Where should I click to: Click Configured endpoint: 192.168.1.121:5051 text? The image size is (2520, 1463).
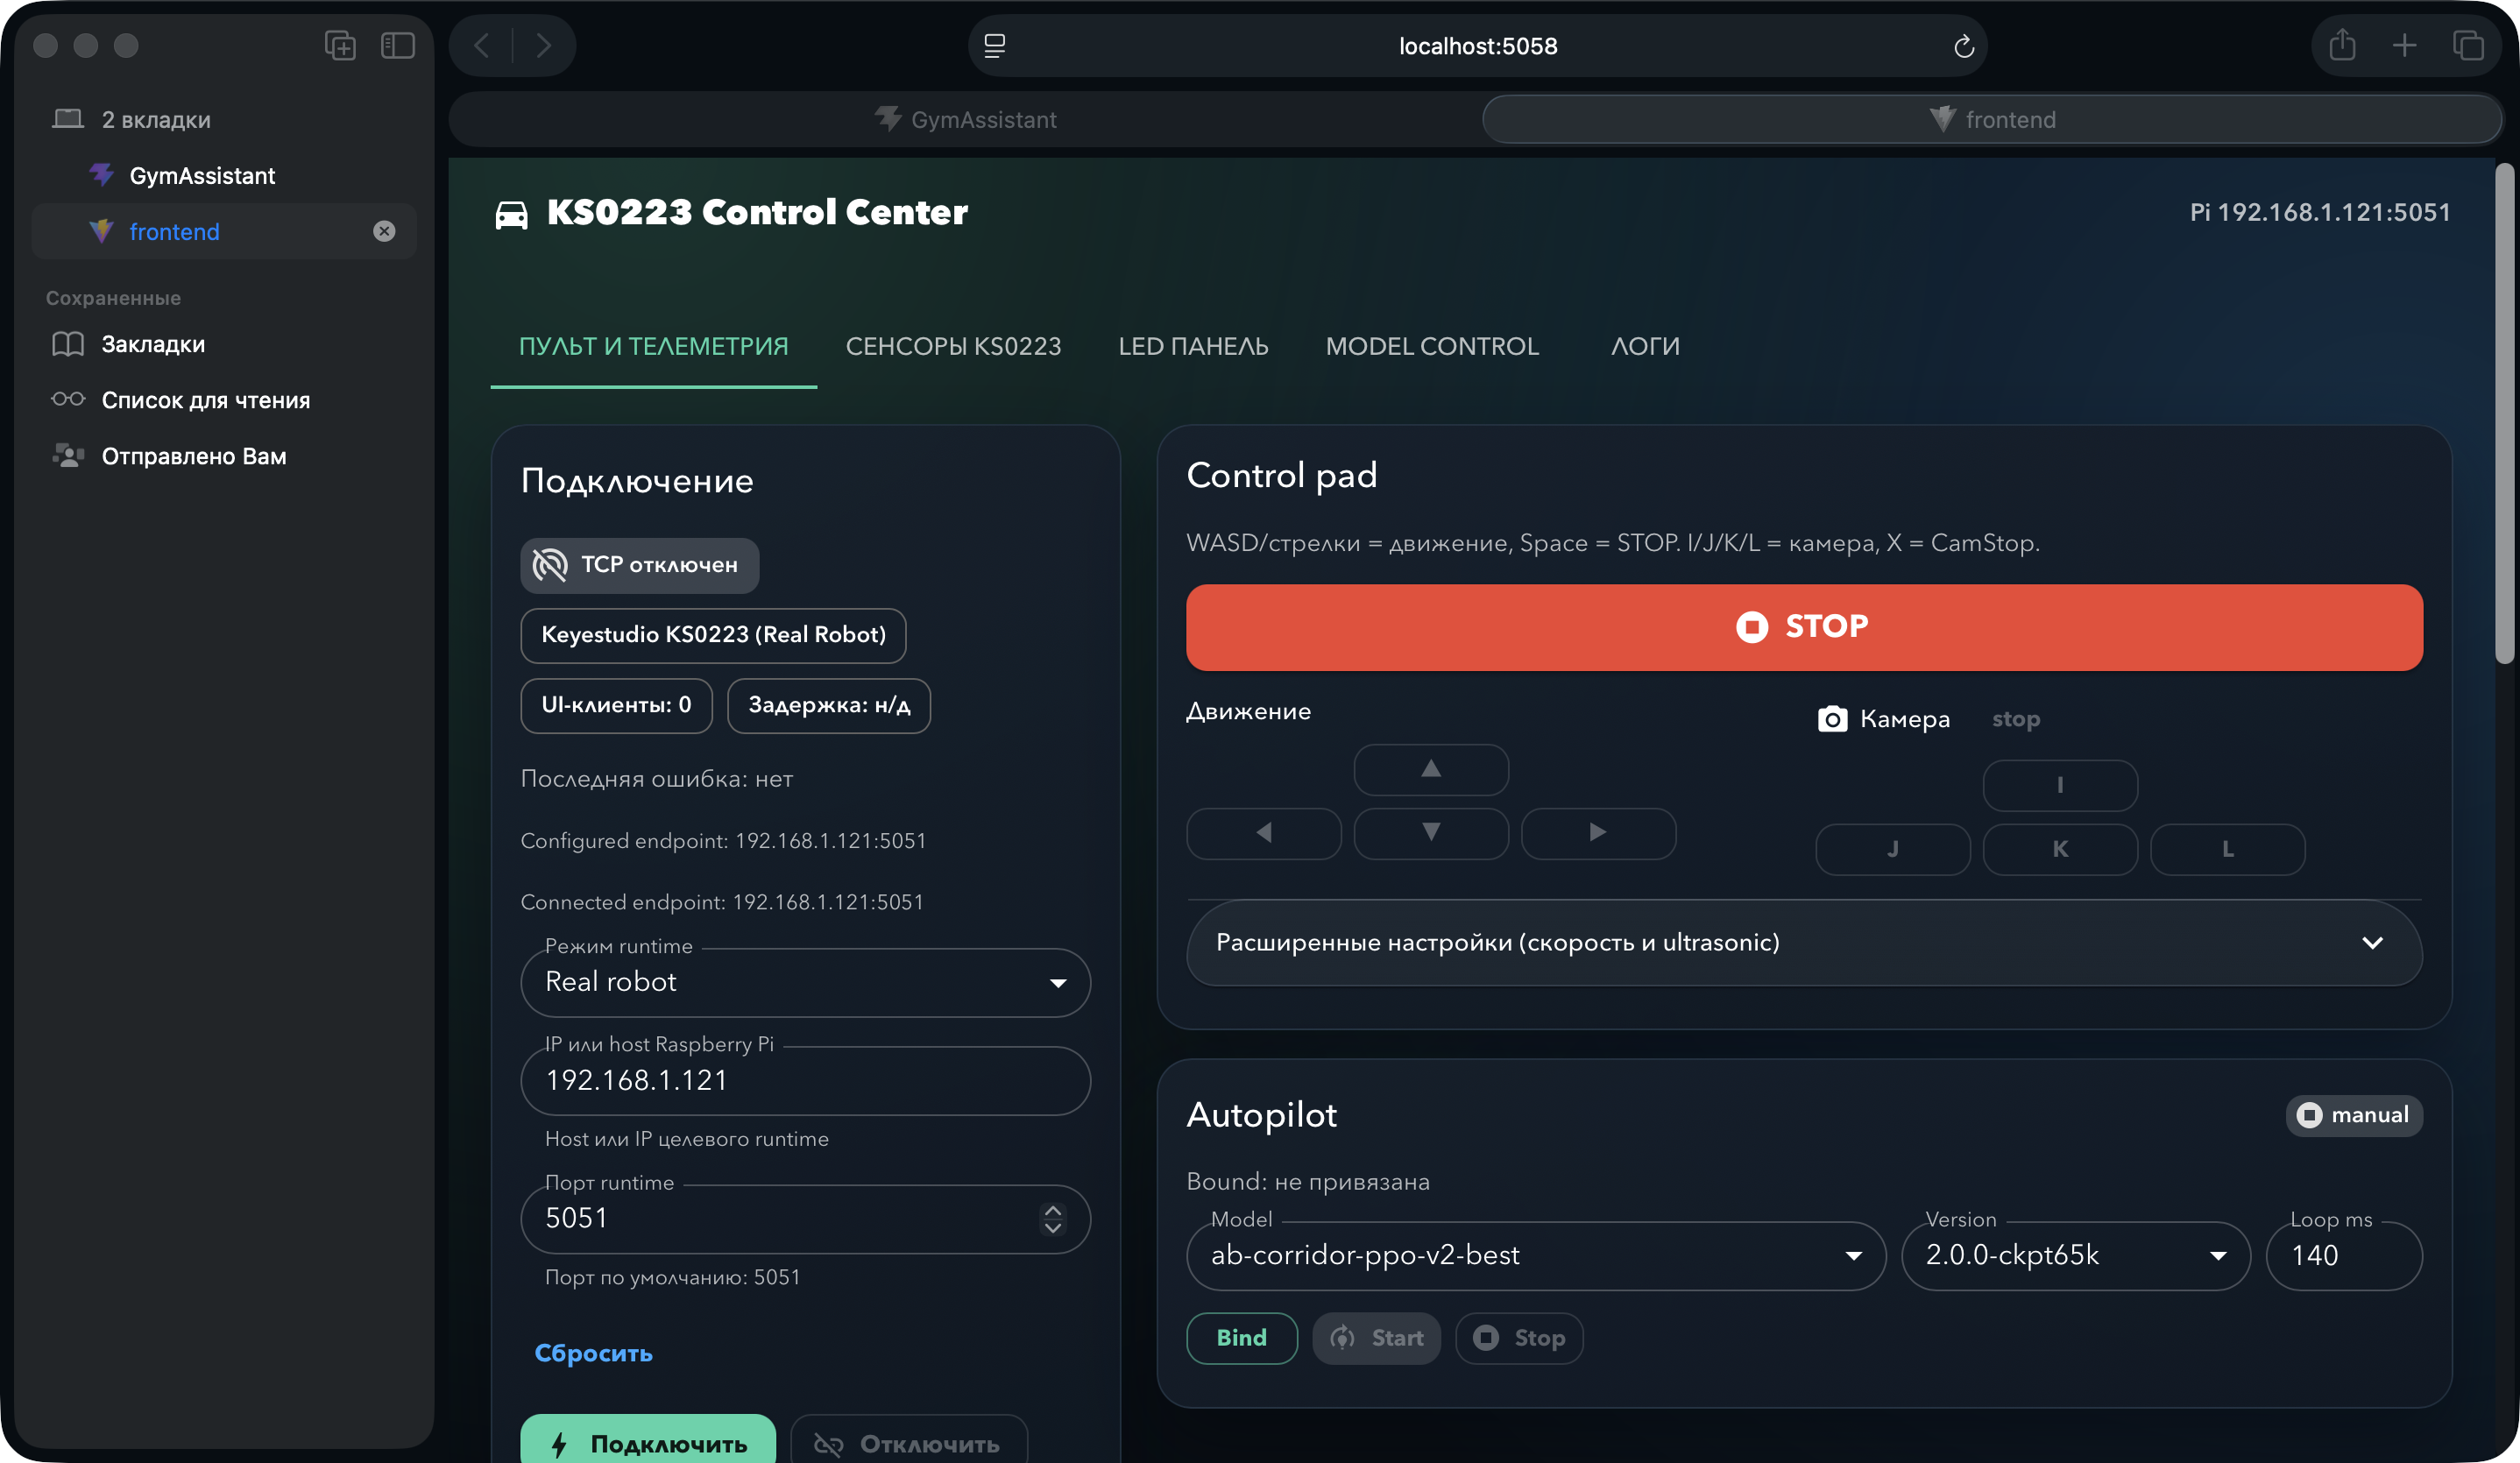pos(723,841)
